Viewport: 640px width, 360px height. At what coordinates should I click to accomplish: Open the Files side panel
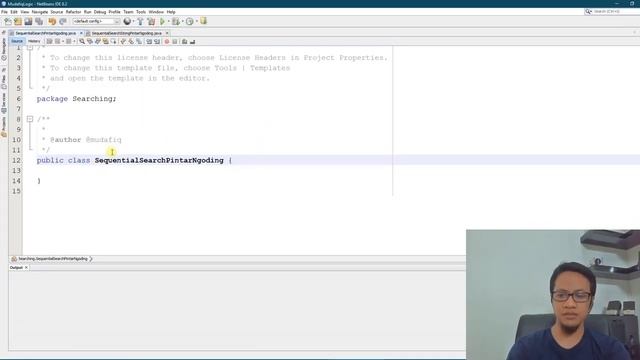[x=4, y=82]
